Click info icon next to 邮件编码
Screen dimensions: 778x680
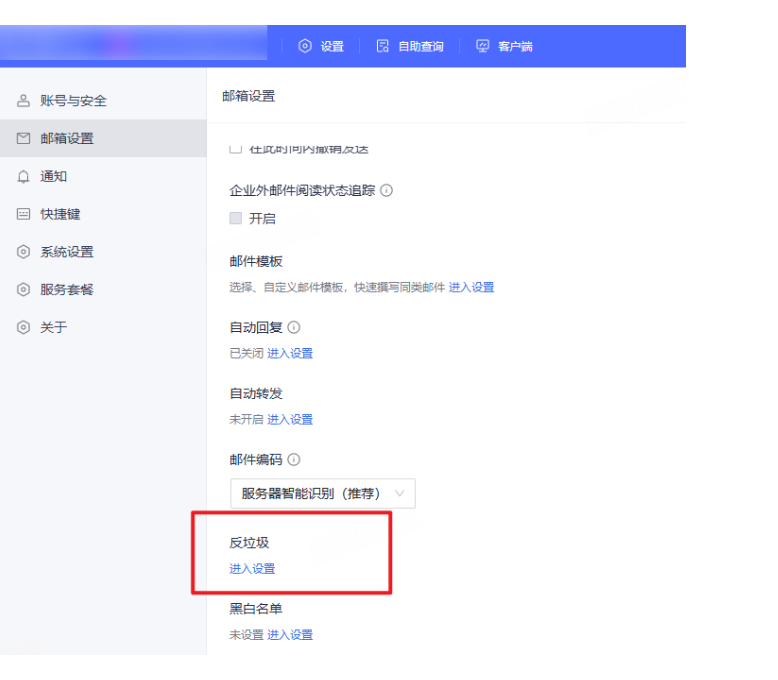(294, 460)
